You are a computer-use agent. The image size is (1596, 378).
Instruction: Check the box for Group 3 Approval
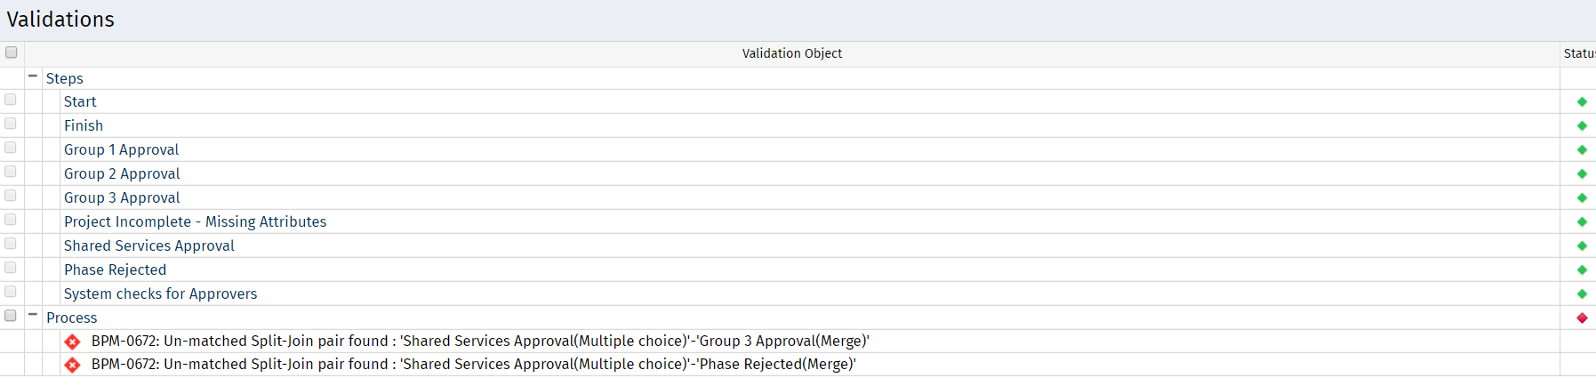click(x=11, y=196)
